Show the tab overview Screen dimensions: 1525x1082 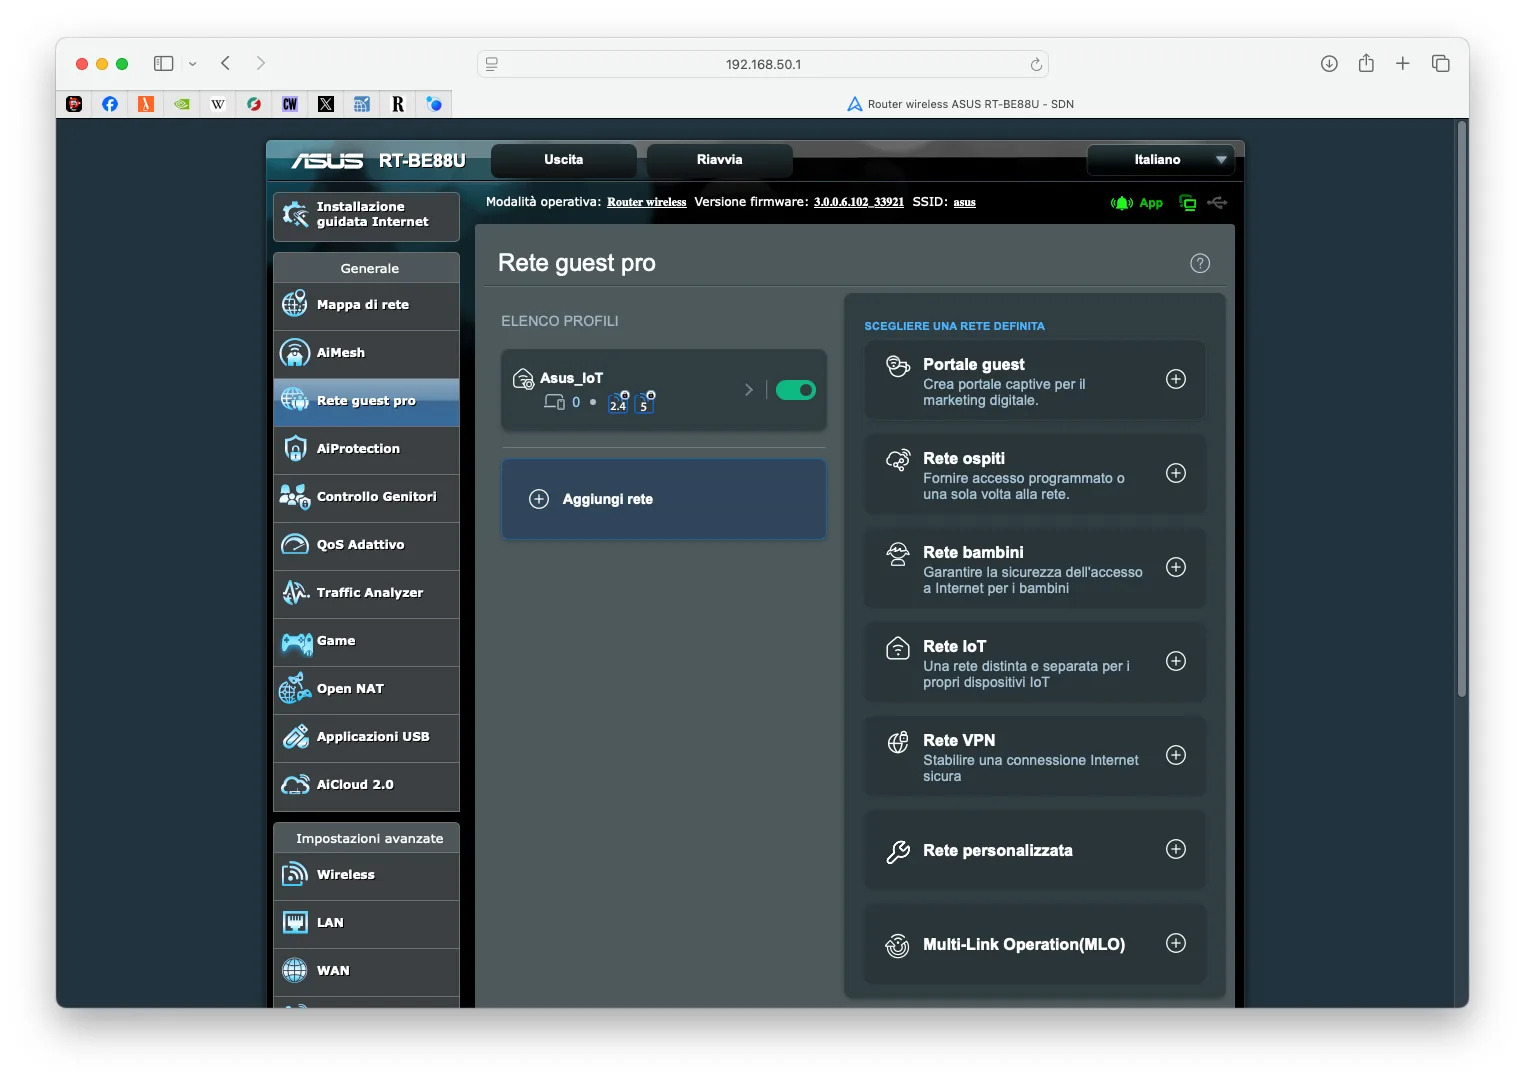tap(1441, 64)
